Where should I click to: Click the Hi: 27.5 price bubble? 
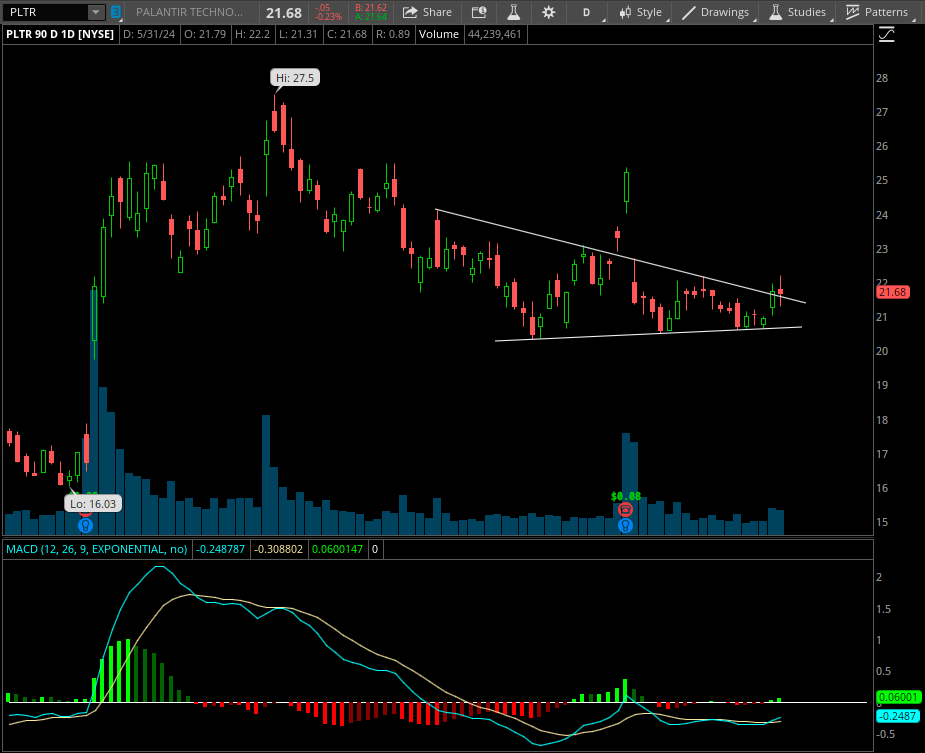coord(295,78)
